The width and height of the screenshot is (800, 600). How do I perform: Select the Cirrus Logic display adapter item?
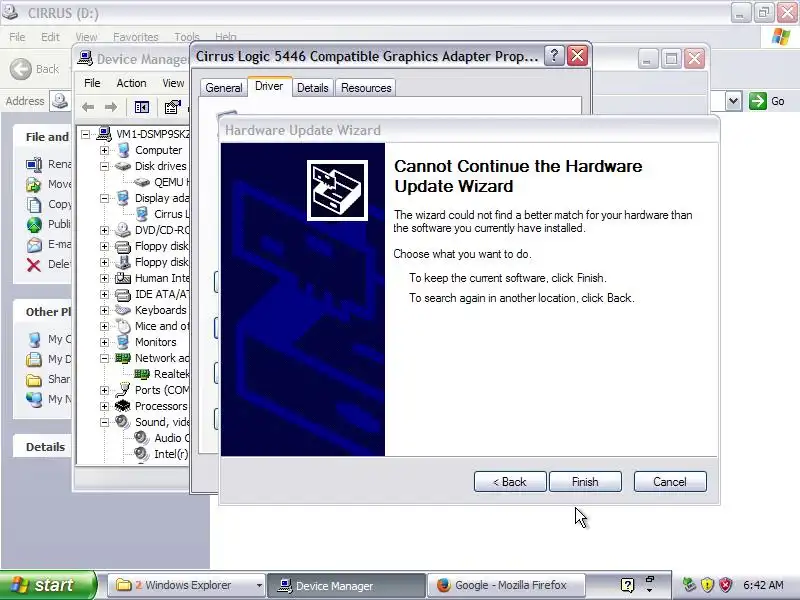(x=171, y=214)
